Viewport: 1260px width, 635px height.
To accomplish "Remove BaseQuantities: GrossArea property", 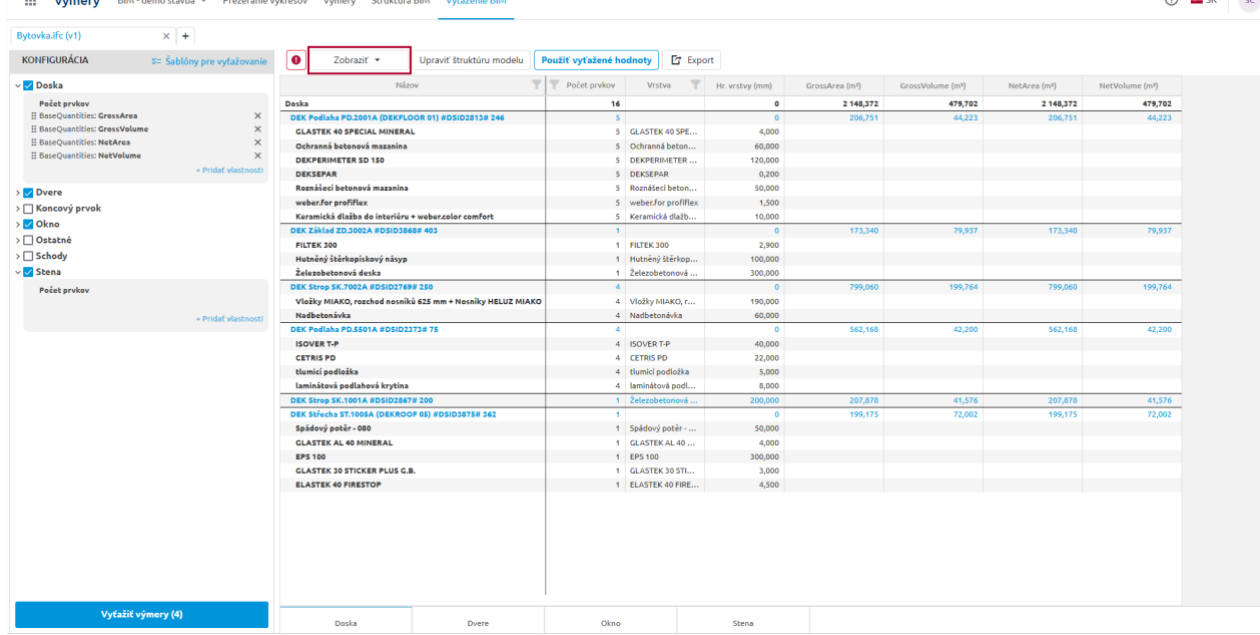I will (258, 116).
